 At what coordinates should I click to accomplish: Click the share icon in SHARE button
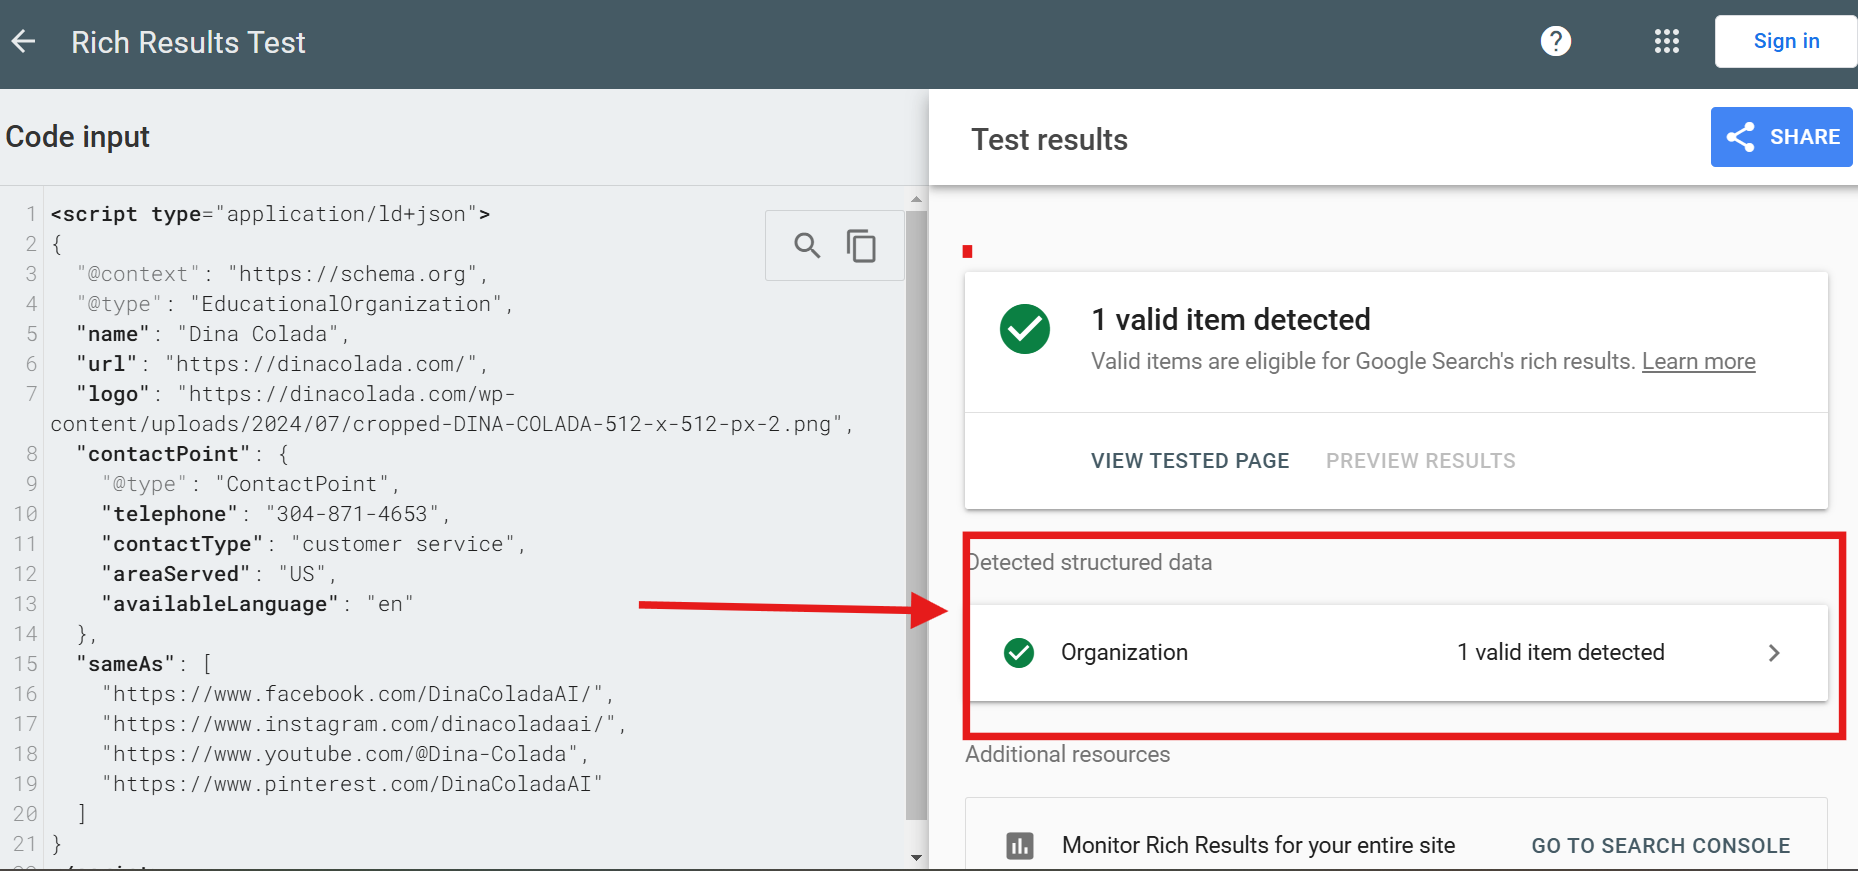[1741, 137]
